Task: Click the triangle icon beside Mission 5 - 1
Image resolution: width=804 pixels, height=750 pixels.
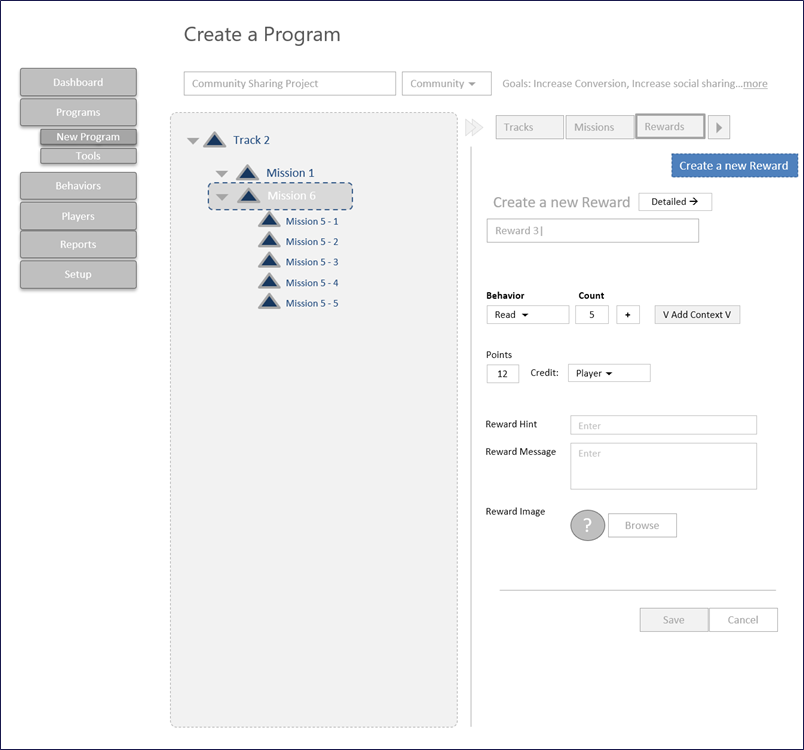Action: coord(269,221)
